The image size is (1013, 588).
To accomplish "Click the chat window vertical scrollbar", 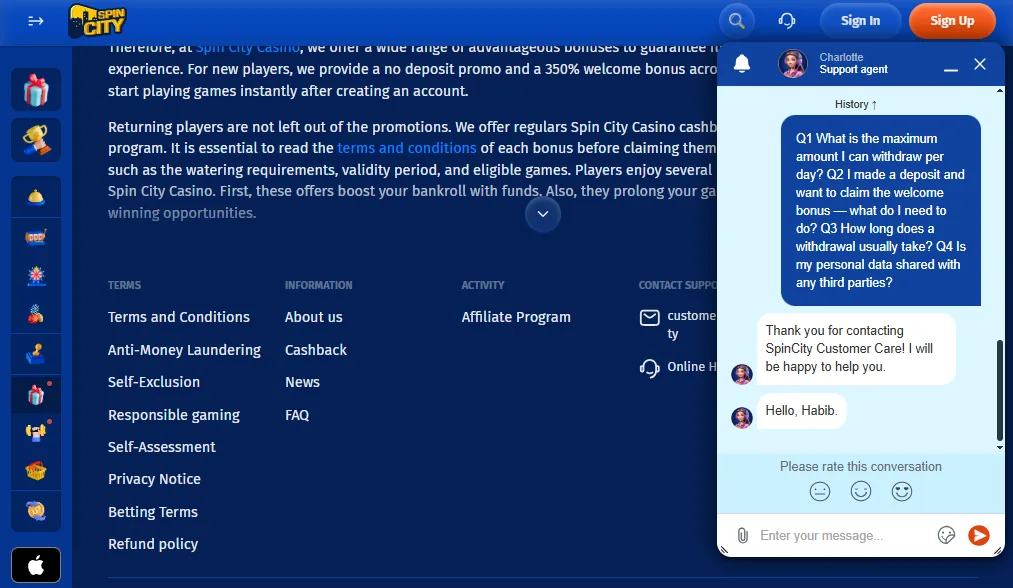I will [999, 391].
